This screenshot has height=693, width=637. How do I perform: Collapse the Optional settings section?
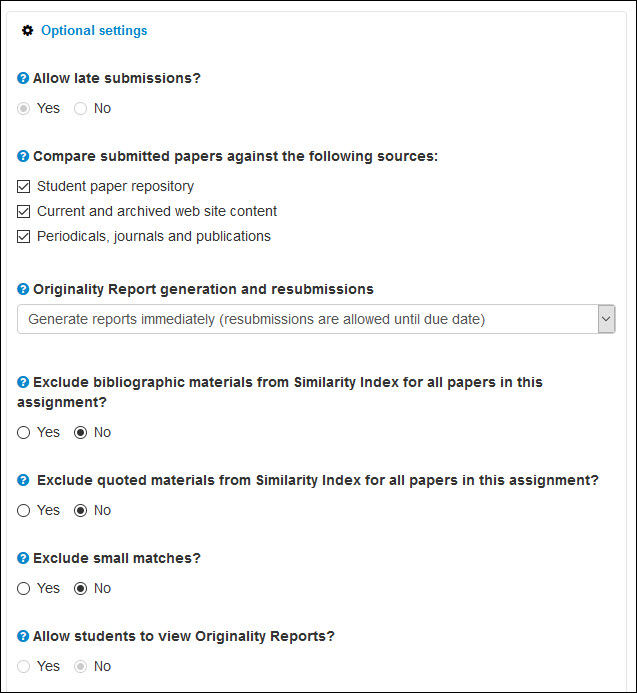click(94, 31)
